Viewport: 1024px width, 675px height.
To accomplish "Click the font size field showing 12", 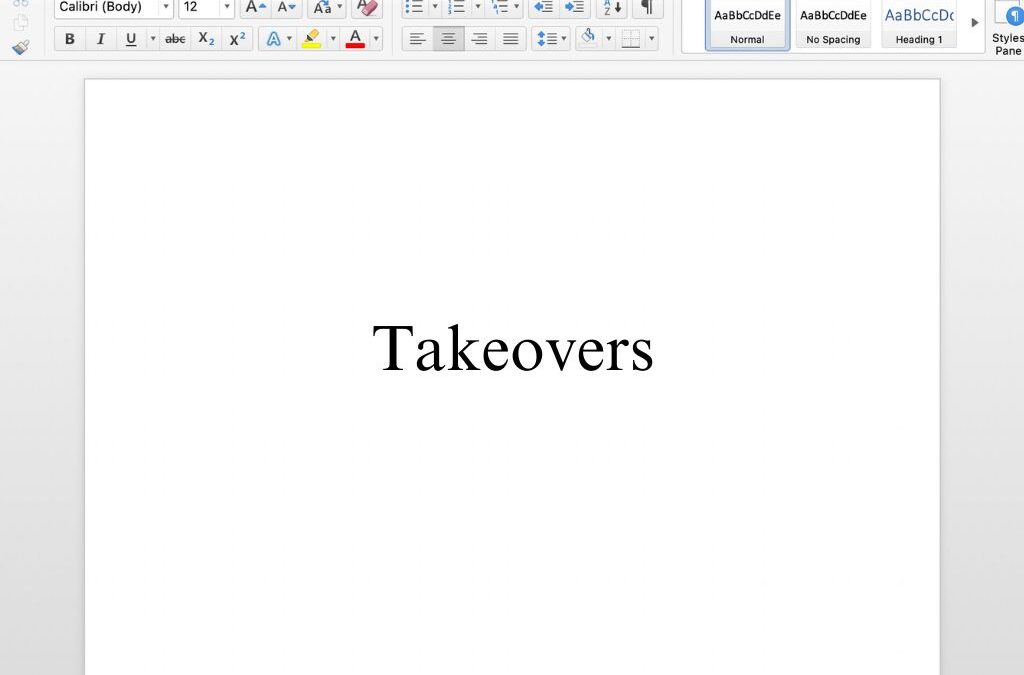I will click(x=200, y=7).
